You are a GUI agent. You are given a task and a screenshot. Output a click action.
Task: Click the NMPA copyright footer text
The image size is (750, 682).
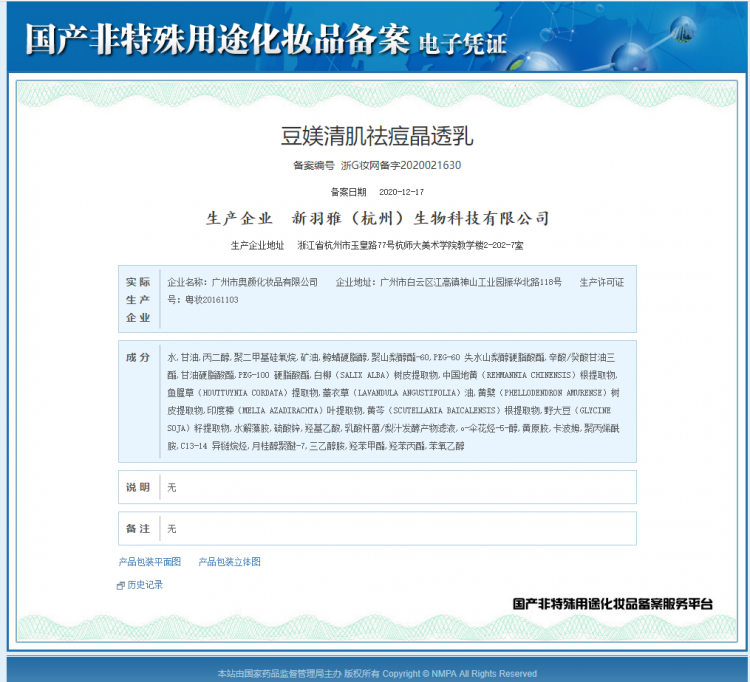pyautogui.click(x=377, y=673)
